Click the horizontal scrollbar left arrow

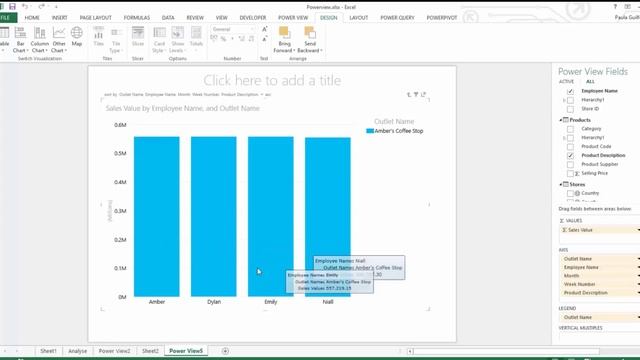(x=410, y=351)
